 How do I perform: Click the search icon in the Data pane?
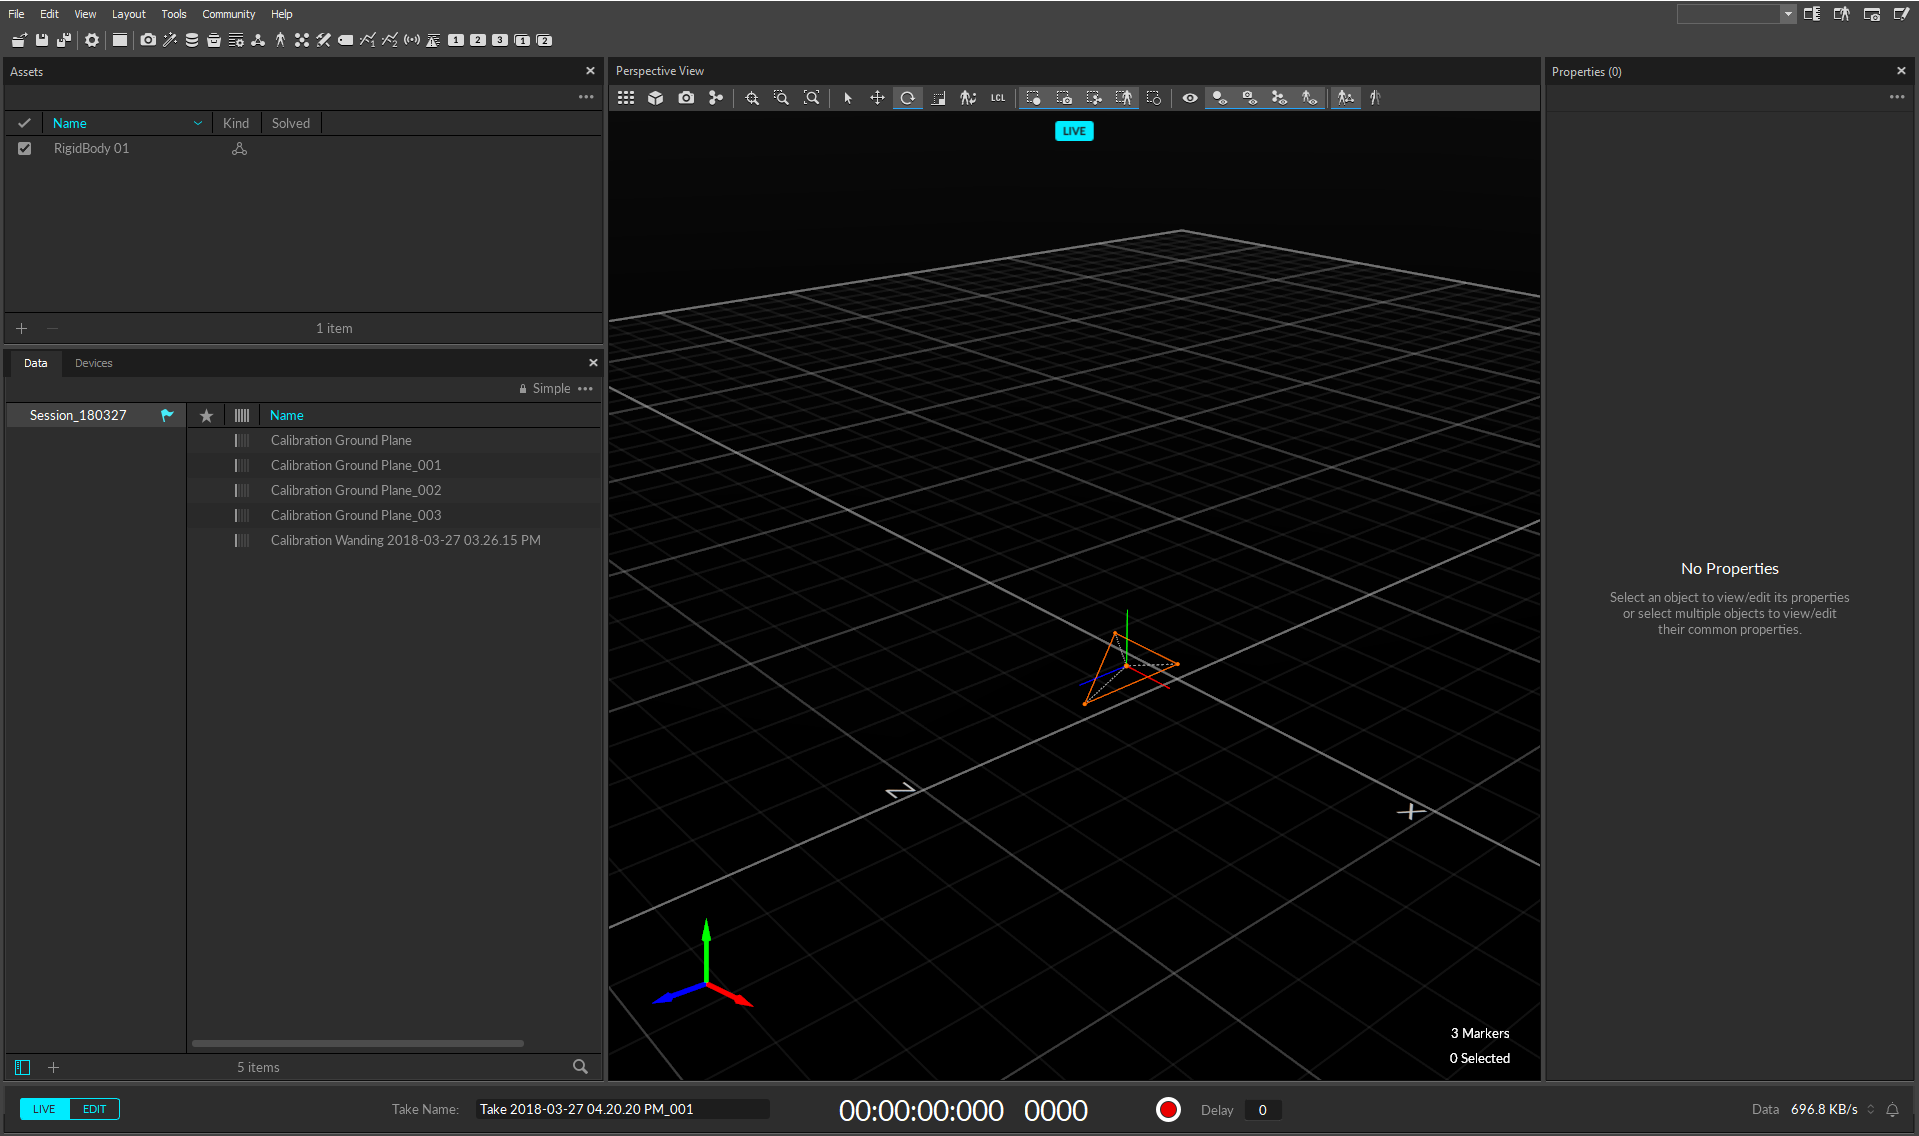pyautogui.click(x=580, y=1067)
